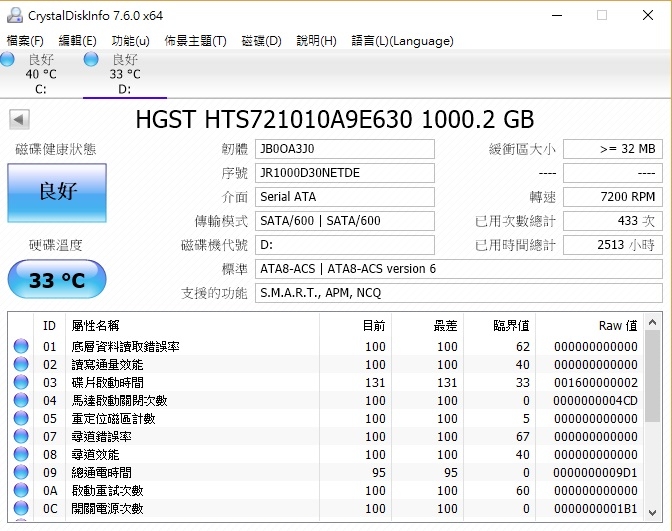Click the buffer size field >= 32 MB
The width and height of the screenshot is (672, 531).
click(x=613, y=149)
